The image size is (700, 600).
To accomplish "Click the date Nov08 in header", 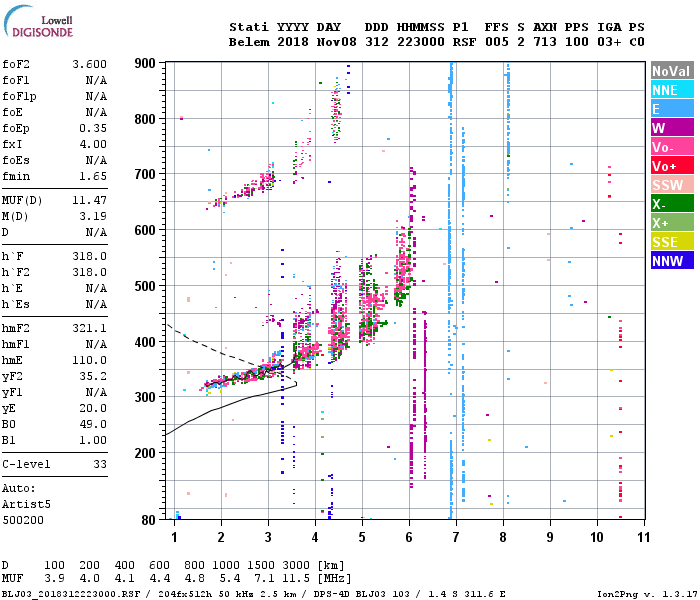I will [x=337, y=42].
